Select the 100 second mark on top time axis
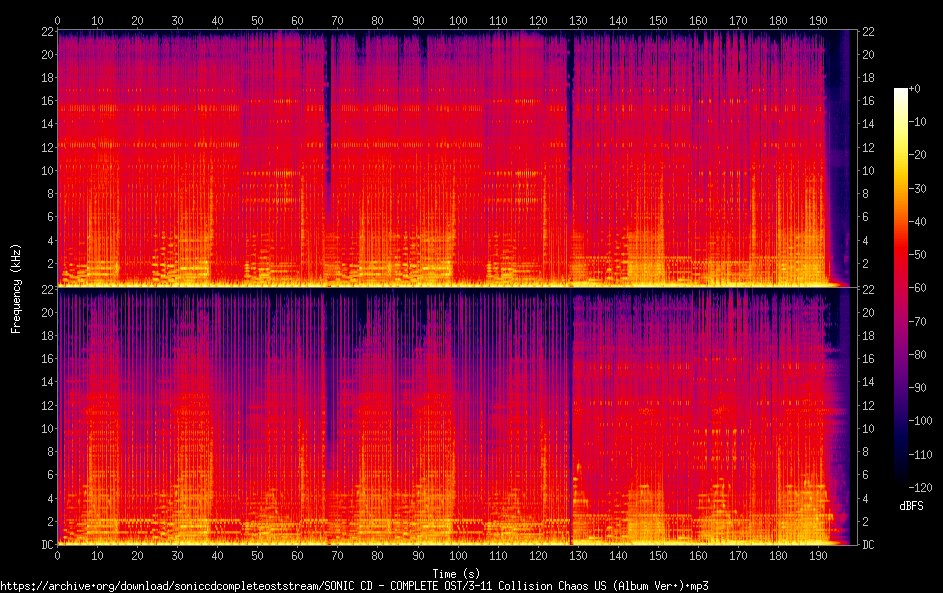Viewport: 943px width, 593px height. (458, 20)
